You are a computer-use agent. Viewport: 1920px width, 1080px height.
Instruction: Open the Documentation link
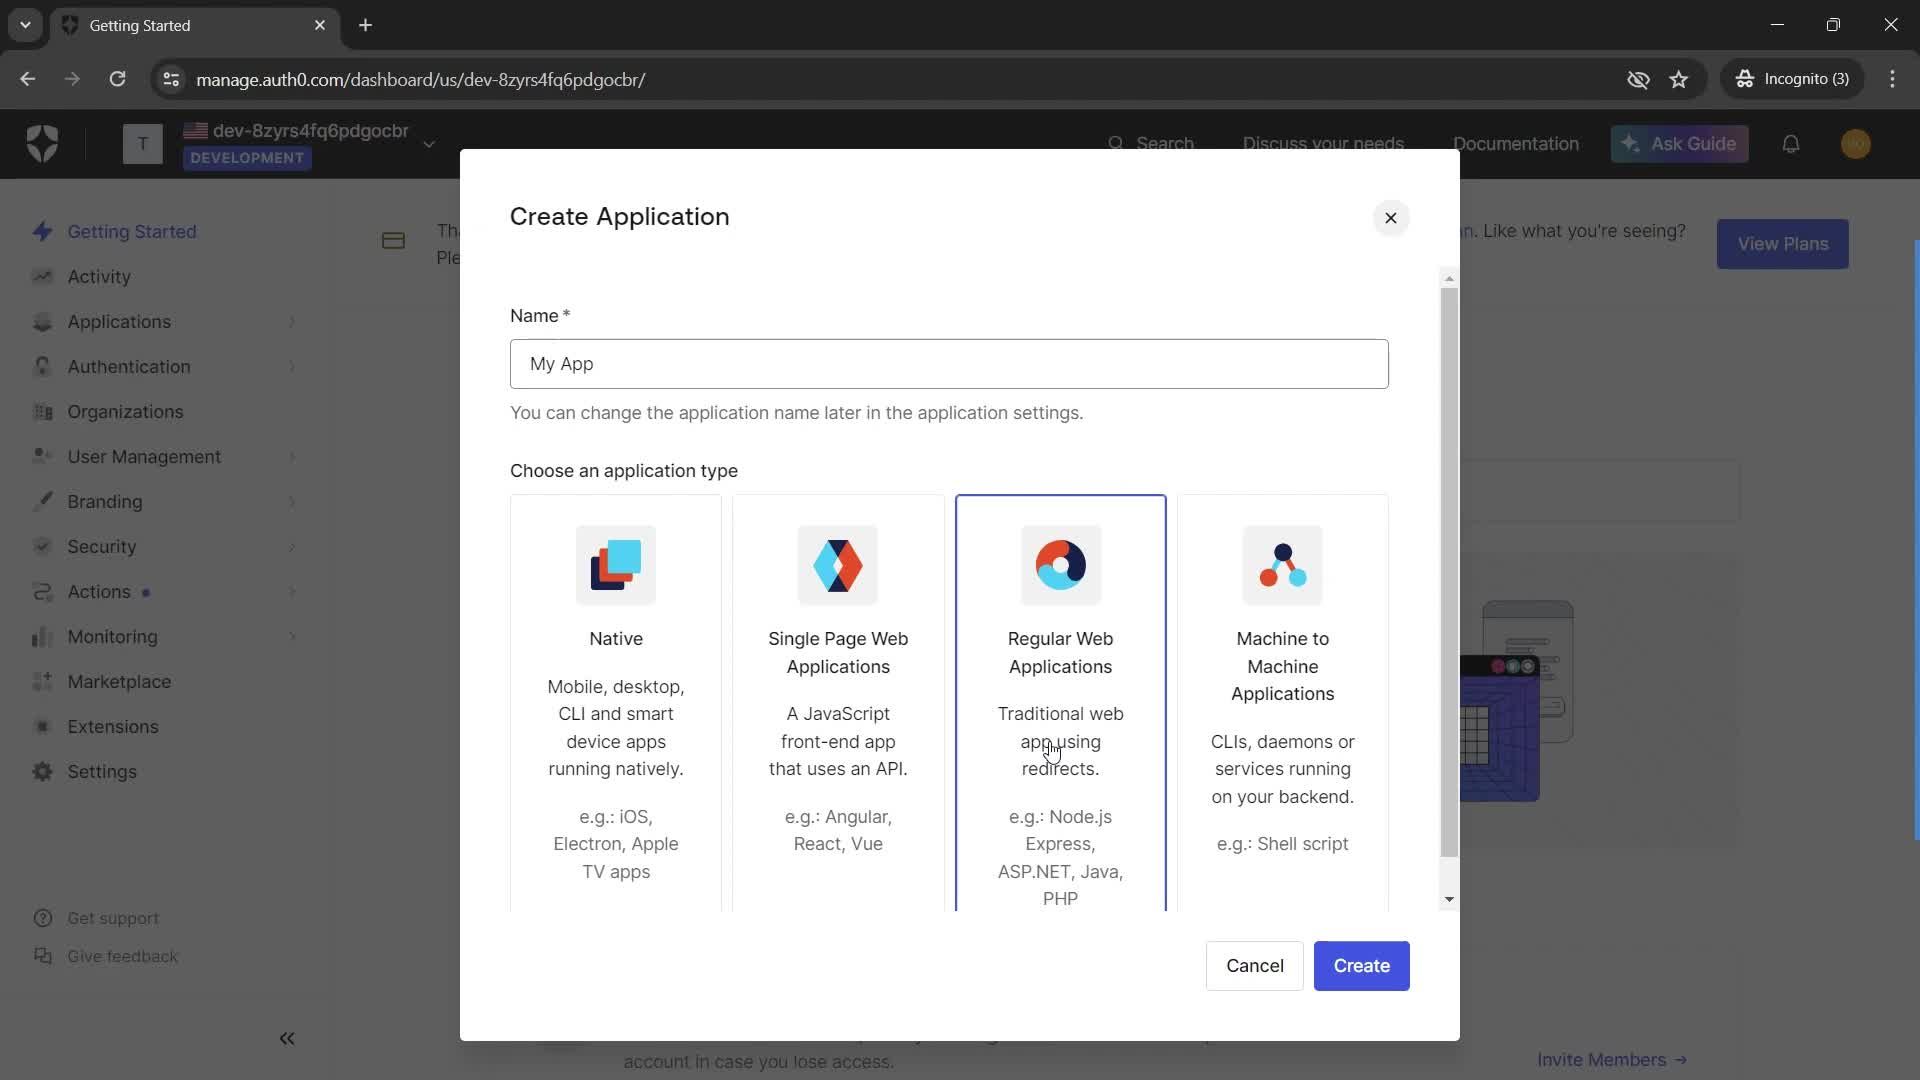pyautogui.click(x=1516, y=144)
